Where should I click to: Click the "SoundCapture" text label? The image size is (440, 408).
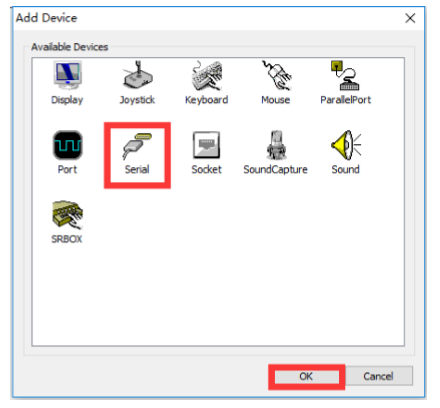pyautogui.click(x=275, y=169)
